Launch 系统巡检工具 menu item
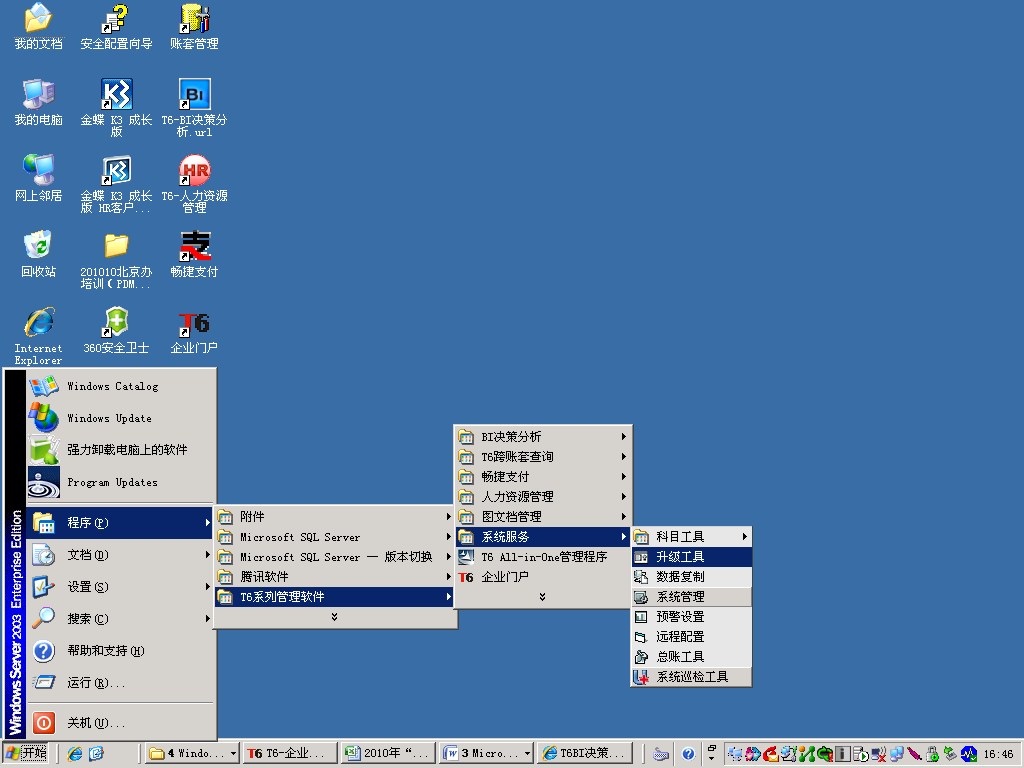This screenshot has width=1024, height=768. [692, 677]
